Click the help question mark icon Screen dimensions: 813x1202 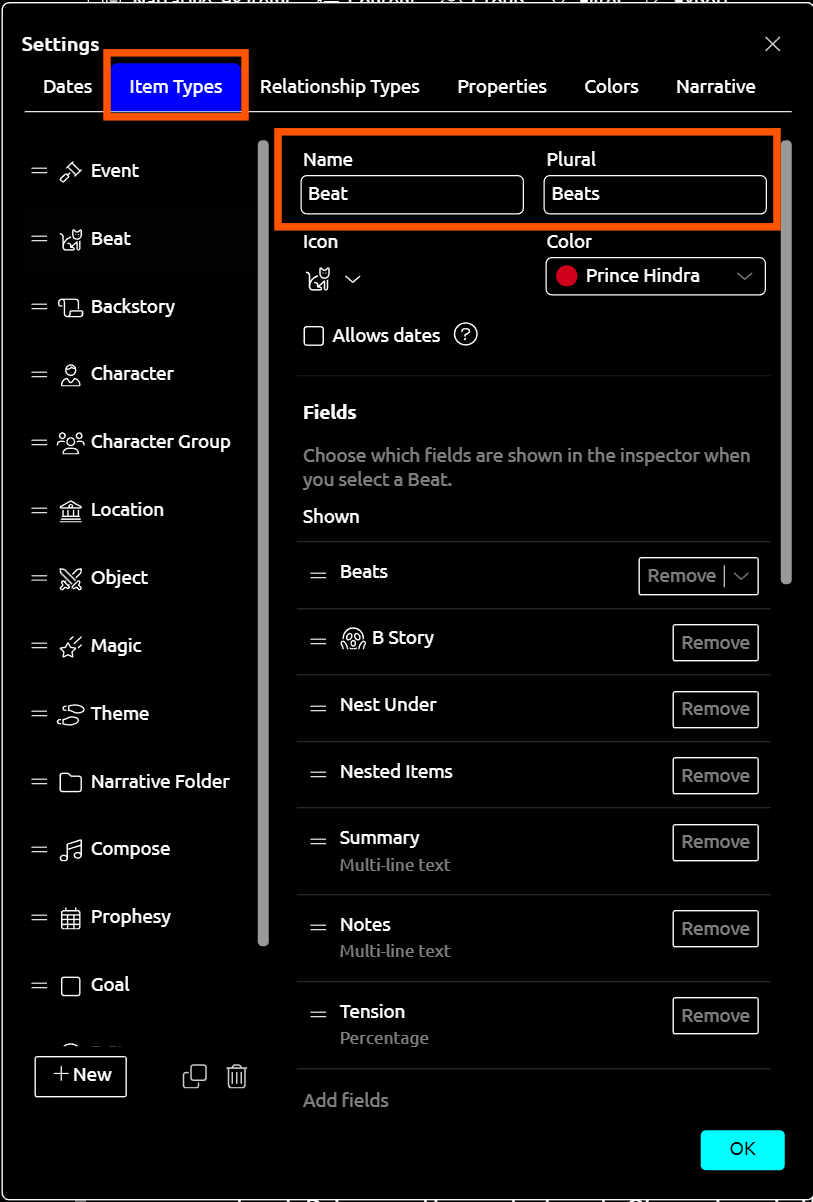pyautogui.click(x=465, y=335)
